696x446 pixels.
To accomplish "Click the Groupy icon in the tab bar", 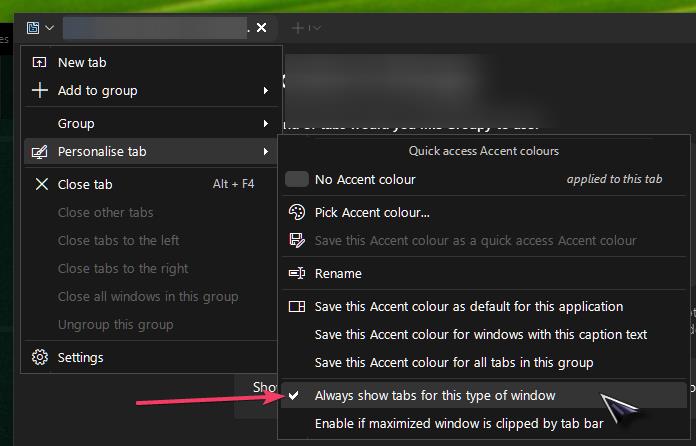I will [34, 28].
